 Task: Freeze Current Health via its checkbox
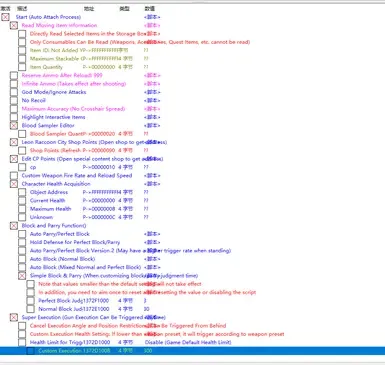point(22,200)
